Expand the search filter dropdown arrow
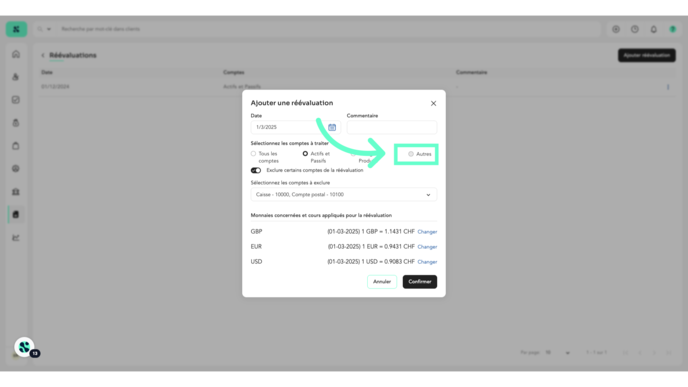 point(49,29)
